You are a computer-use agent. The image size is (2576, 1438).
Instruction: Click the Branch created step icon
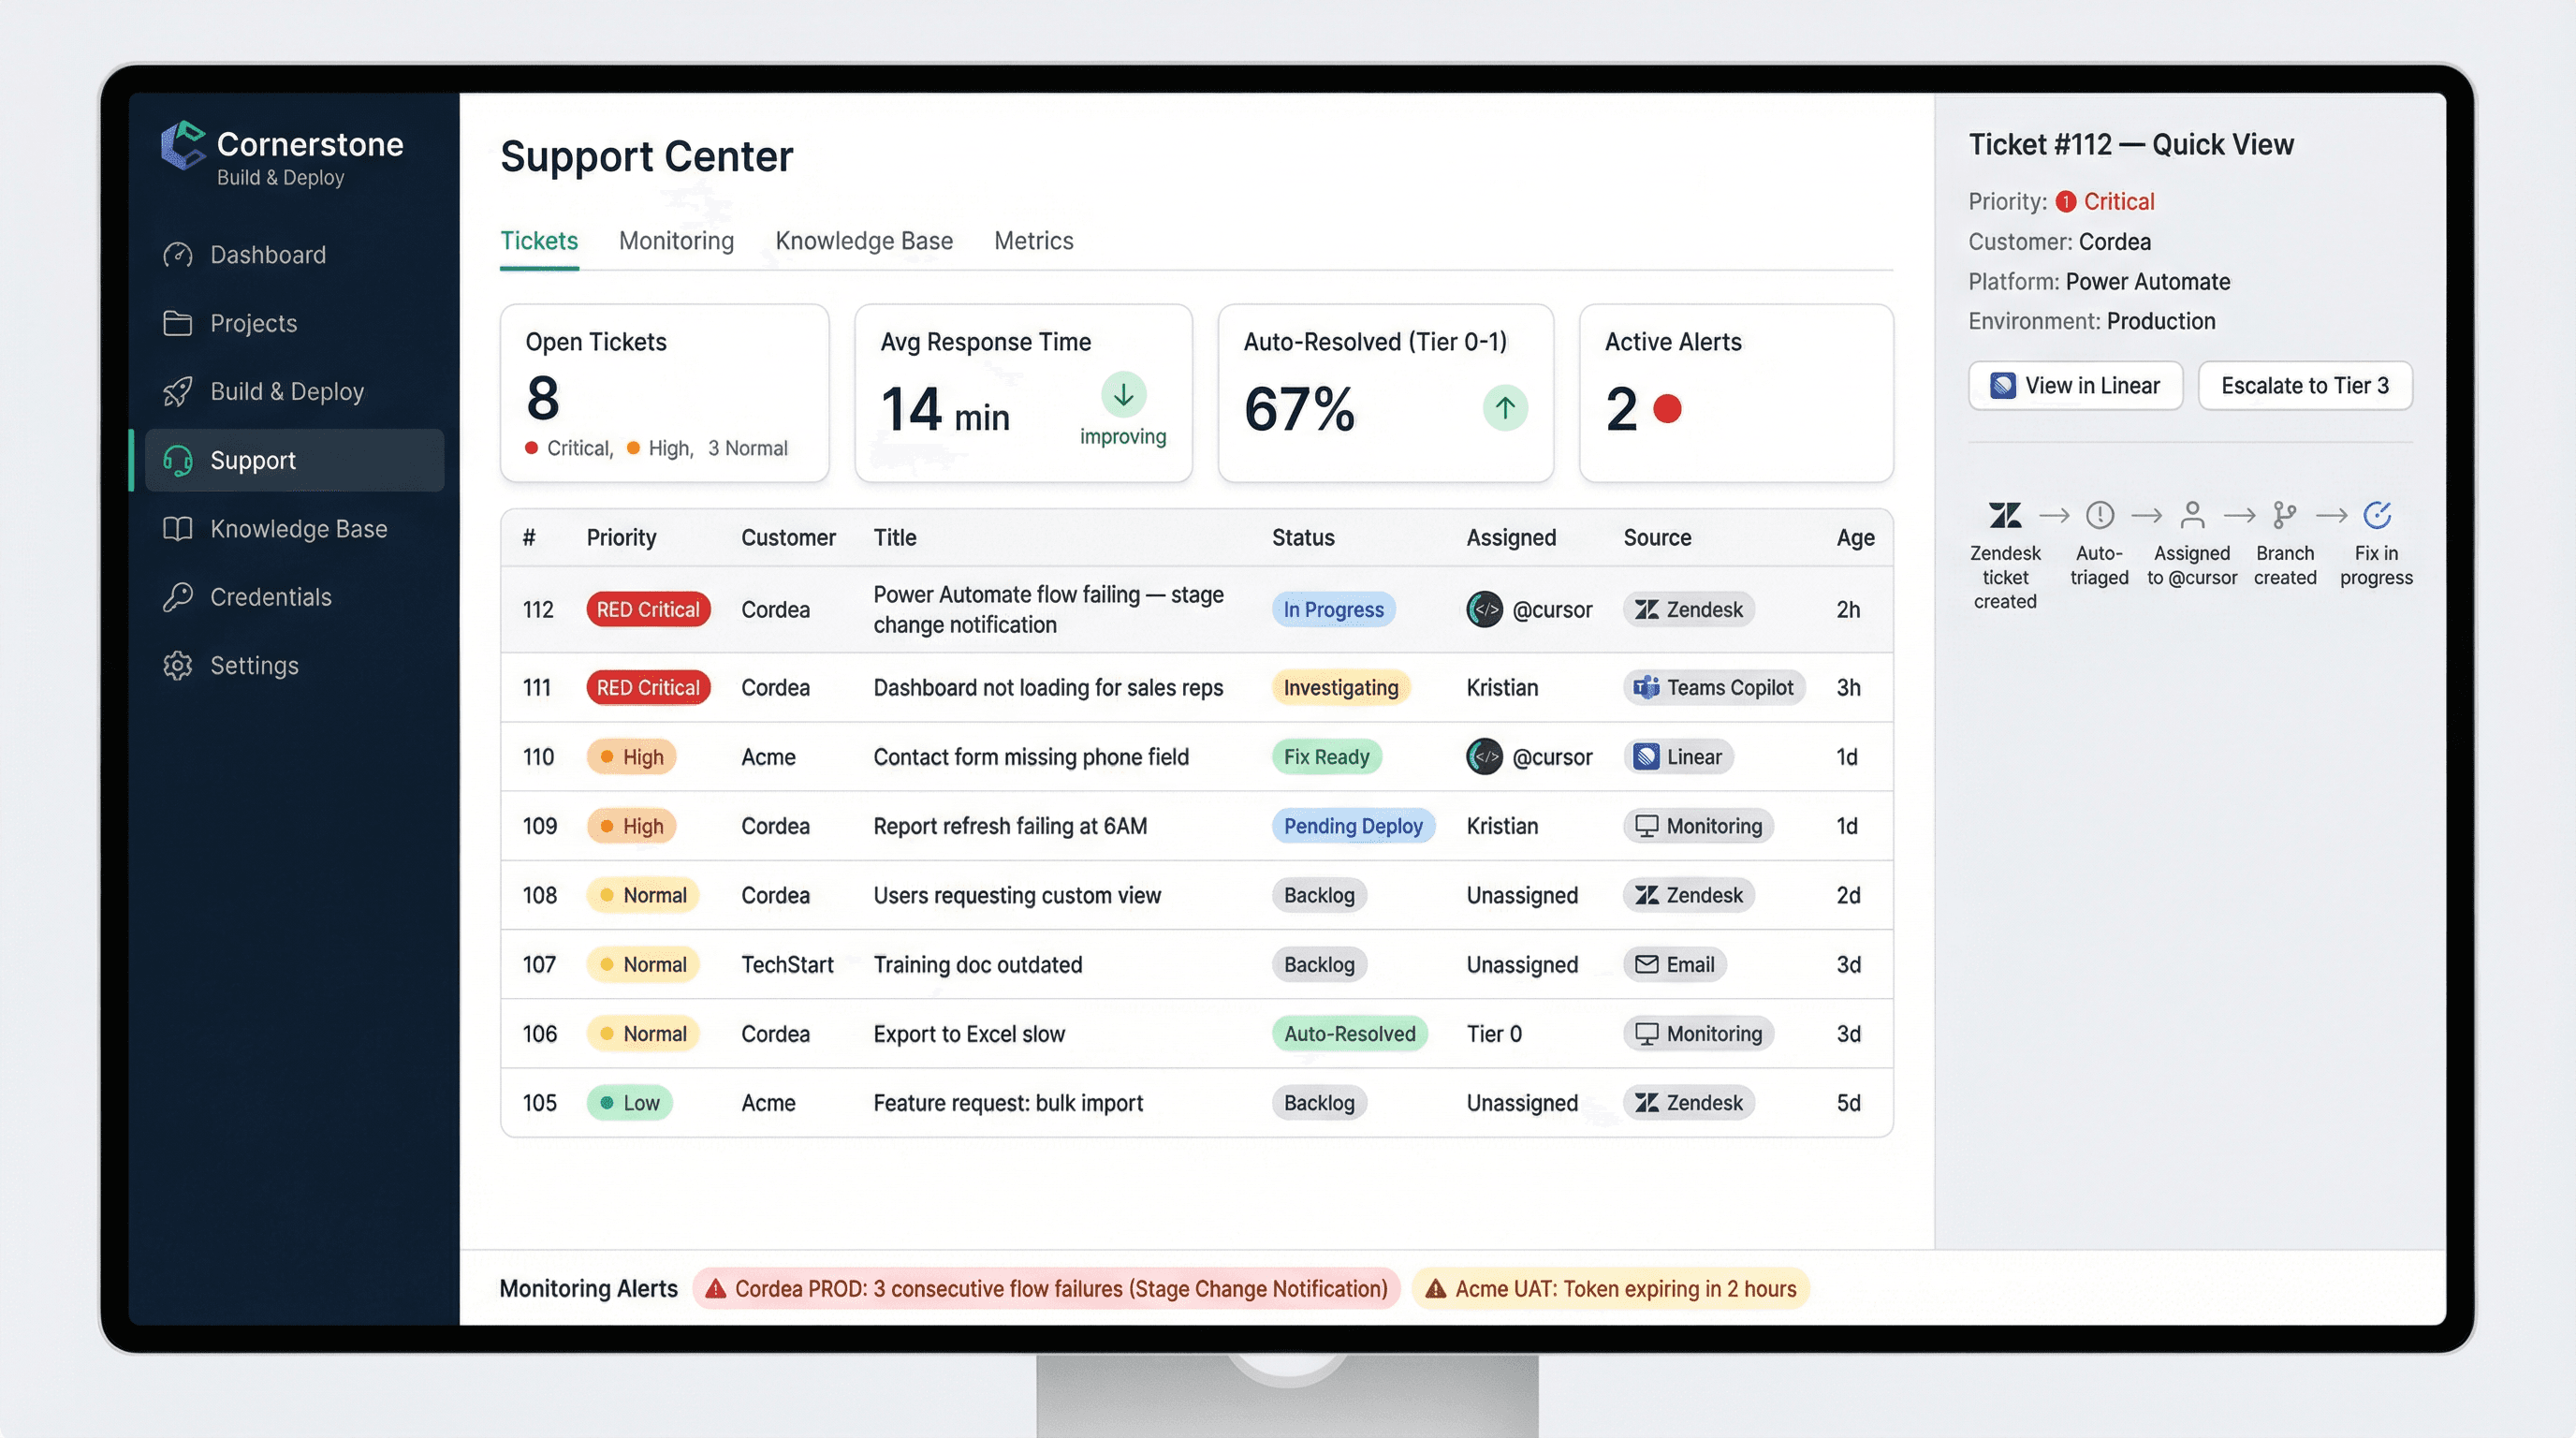(2285, 515)
